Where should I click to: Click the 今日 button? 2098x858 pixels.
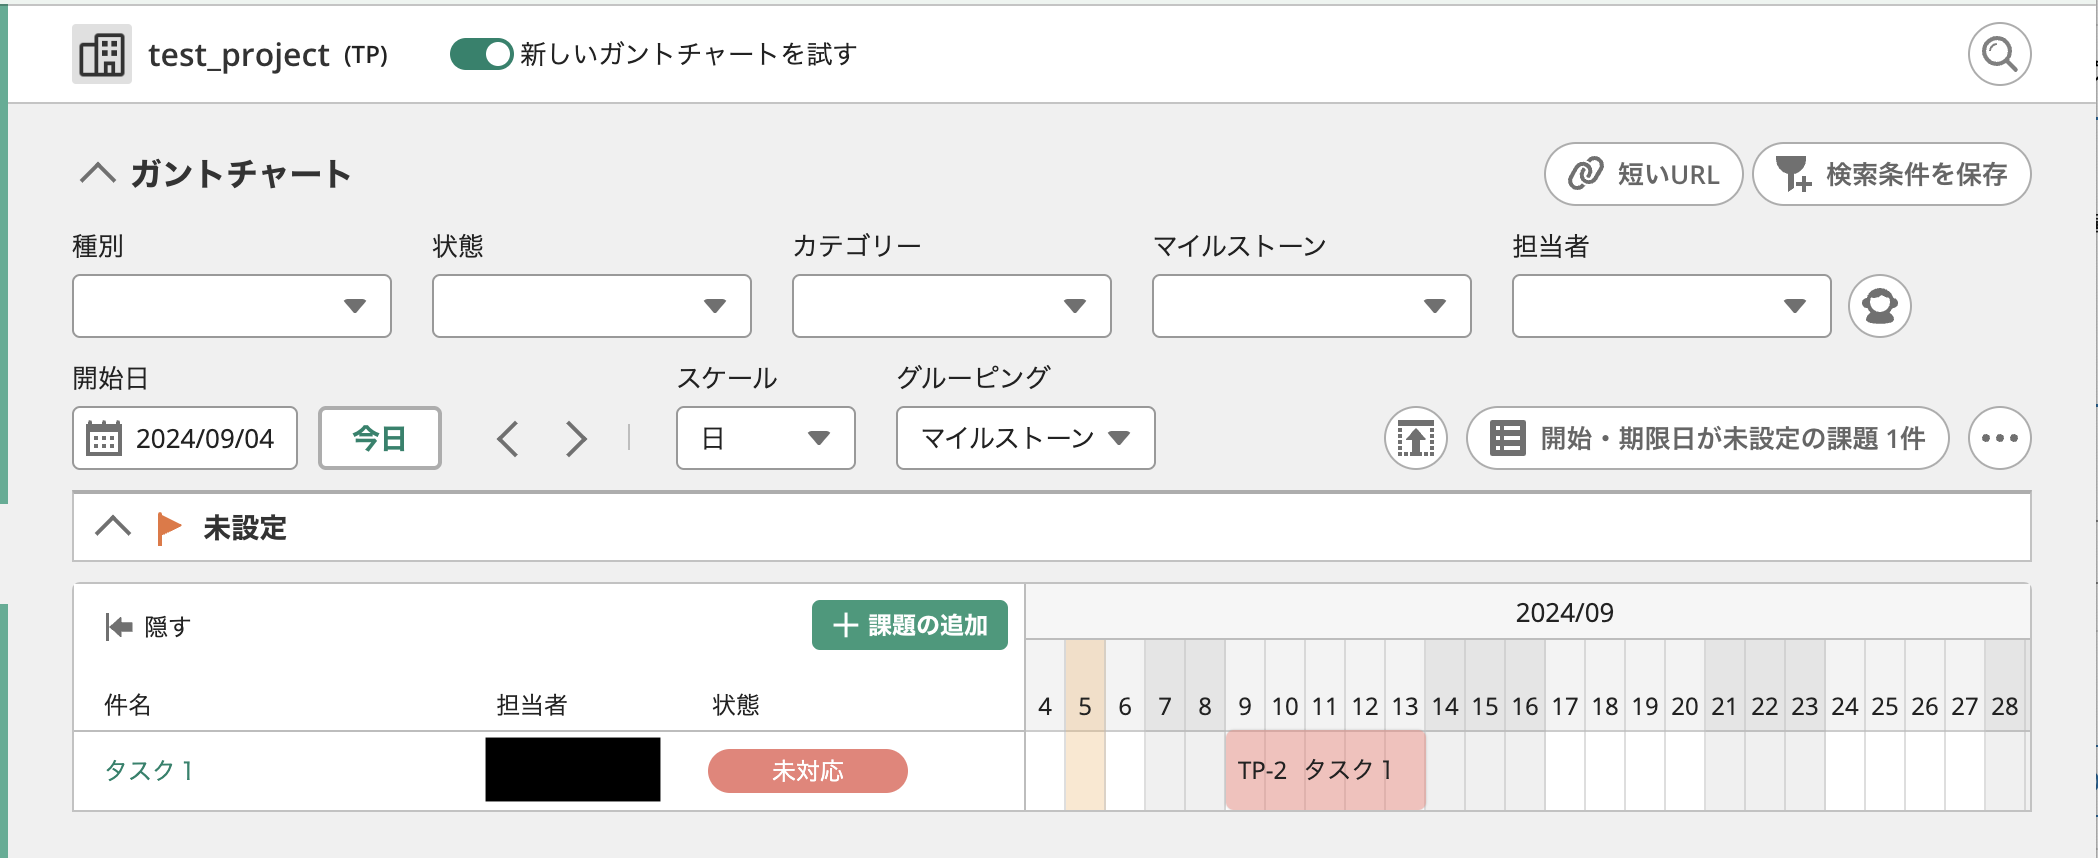click(x=380, y=438)
